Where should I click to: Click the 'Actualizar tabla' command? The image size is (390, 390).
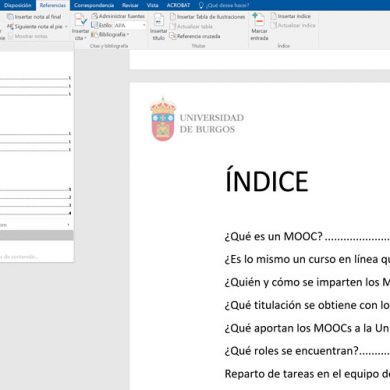(x=191, y=26)
